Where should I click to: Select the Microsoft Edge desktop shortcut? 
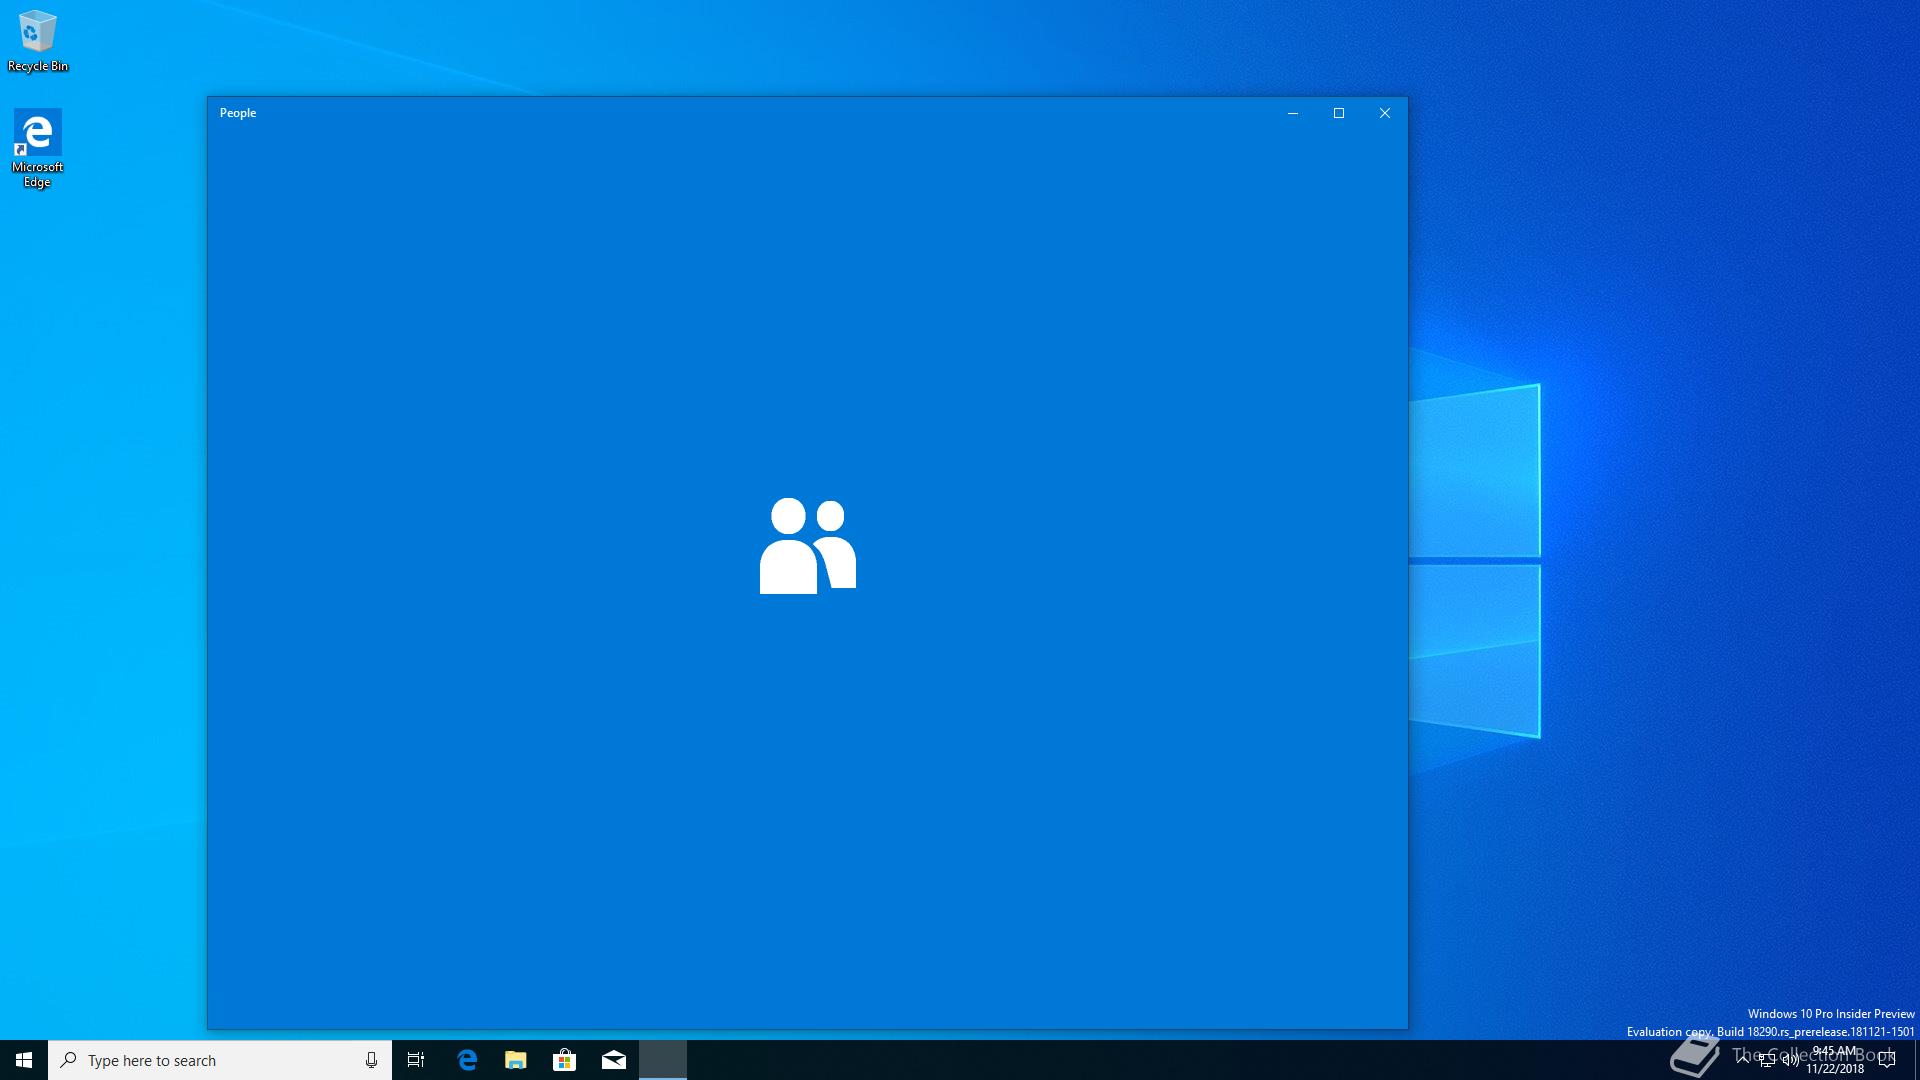[x=37, y=148]
